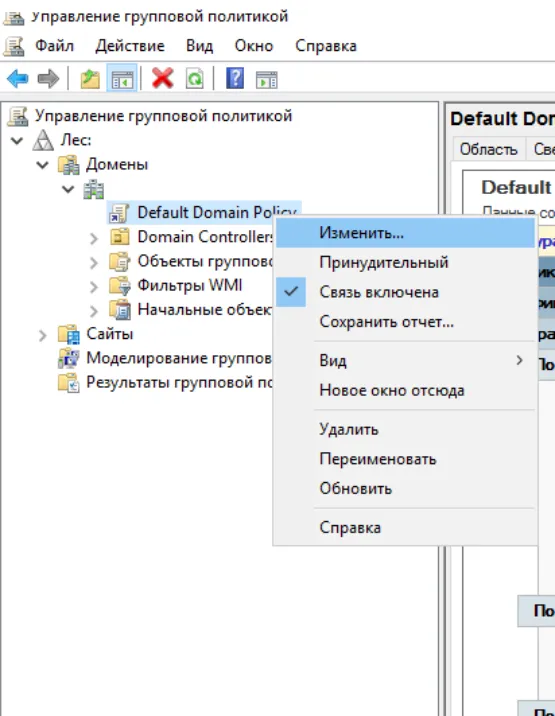Screen dimensions: 555x716
Task: Open the Справка menu in the menu bar
Action: click(x=326, y=46)
